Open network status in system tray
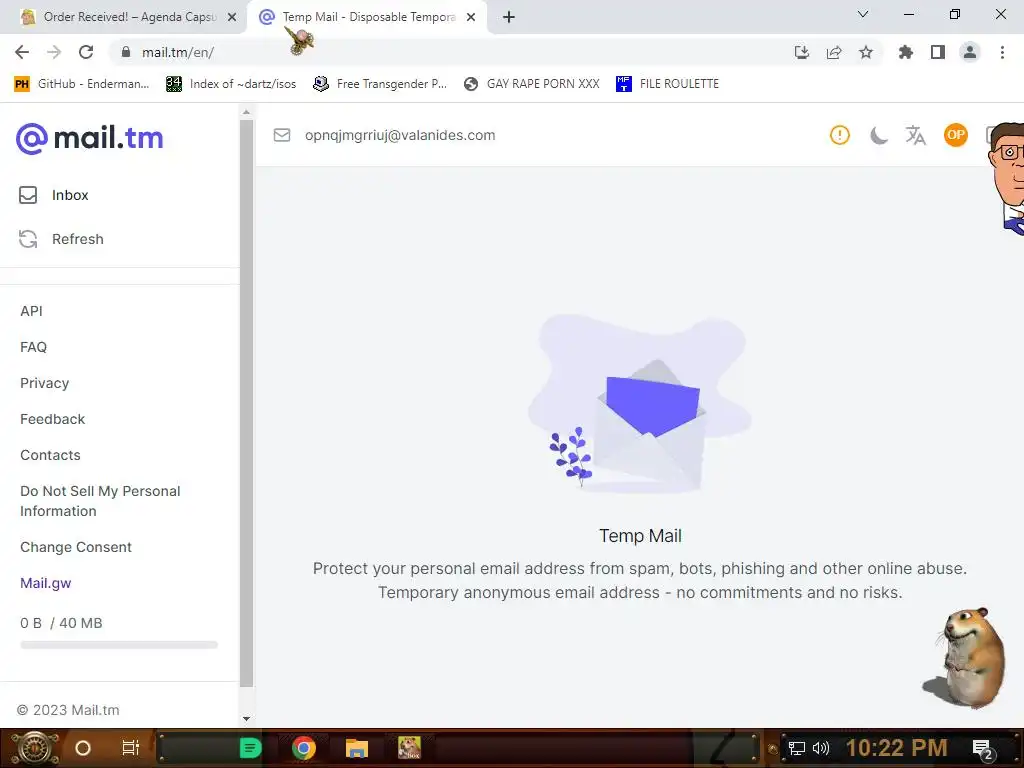This screenshot has width=1024, height=768. pos(797,748)
